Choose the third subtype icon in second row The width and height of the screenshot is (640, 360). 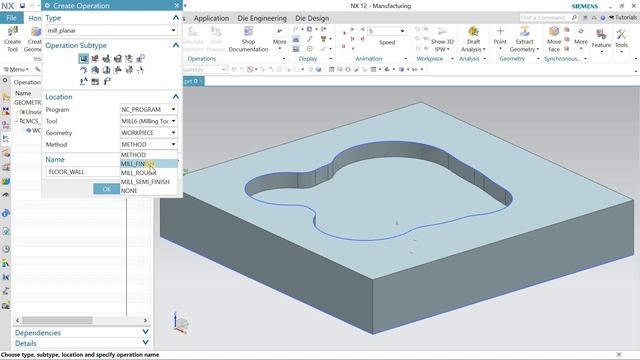(106, 70)
